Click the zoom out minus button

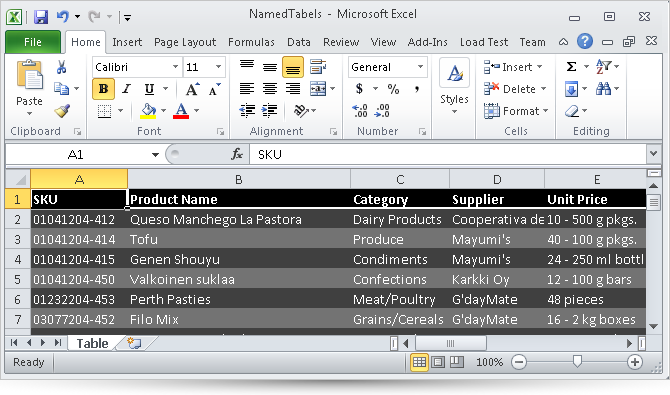tap(519, 363)
